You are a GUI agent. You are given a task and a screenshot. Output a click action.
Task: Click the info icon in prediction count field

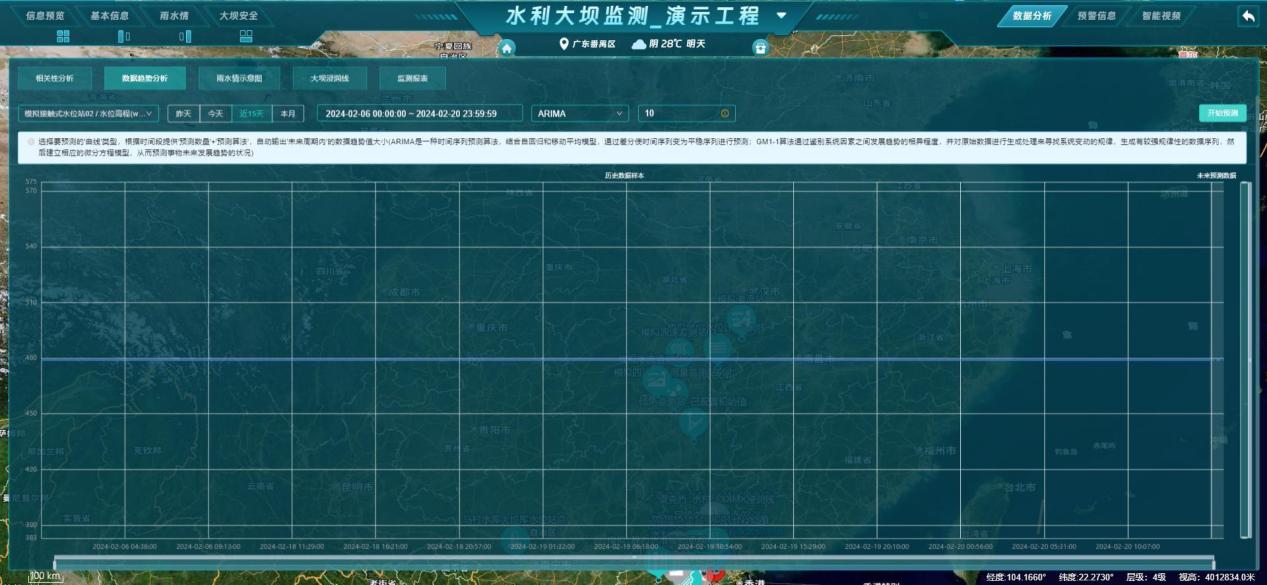point(725,114)
